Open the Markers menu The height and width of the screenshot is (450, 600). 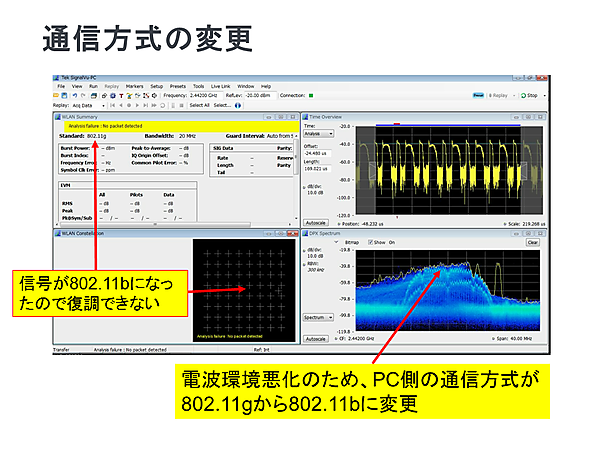pyautogui.click(x=134, y=86)
